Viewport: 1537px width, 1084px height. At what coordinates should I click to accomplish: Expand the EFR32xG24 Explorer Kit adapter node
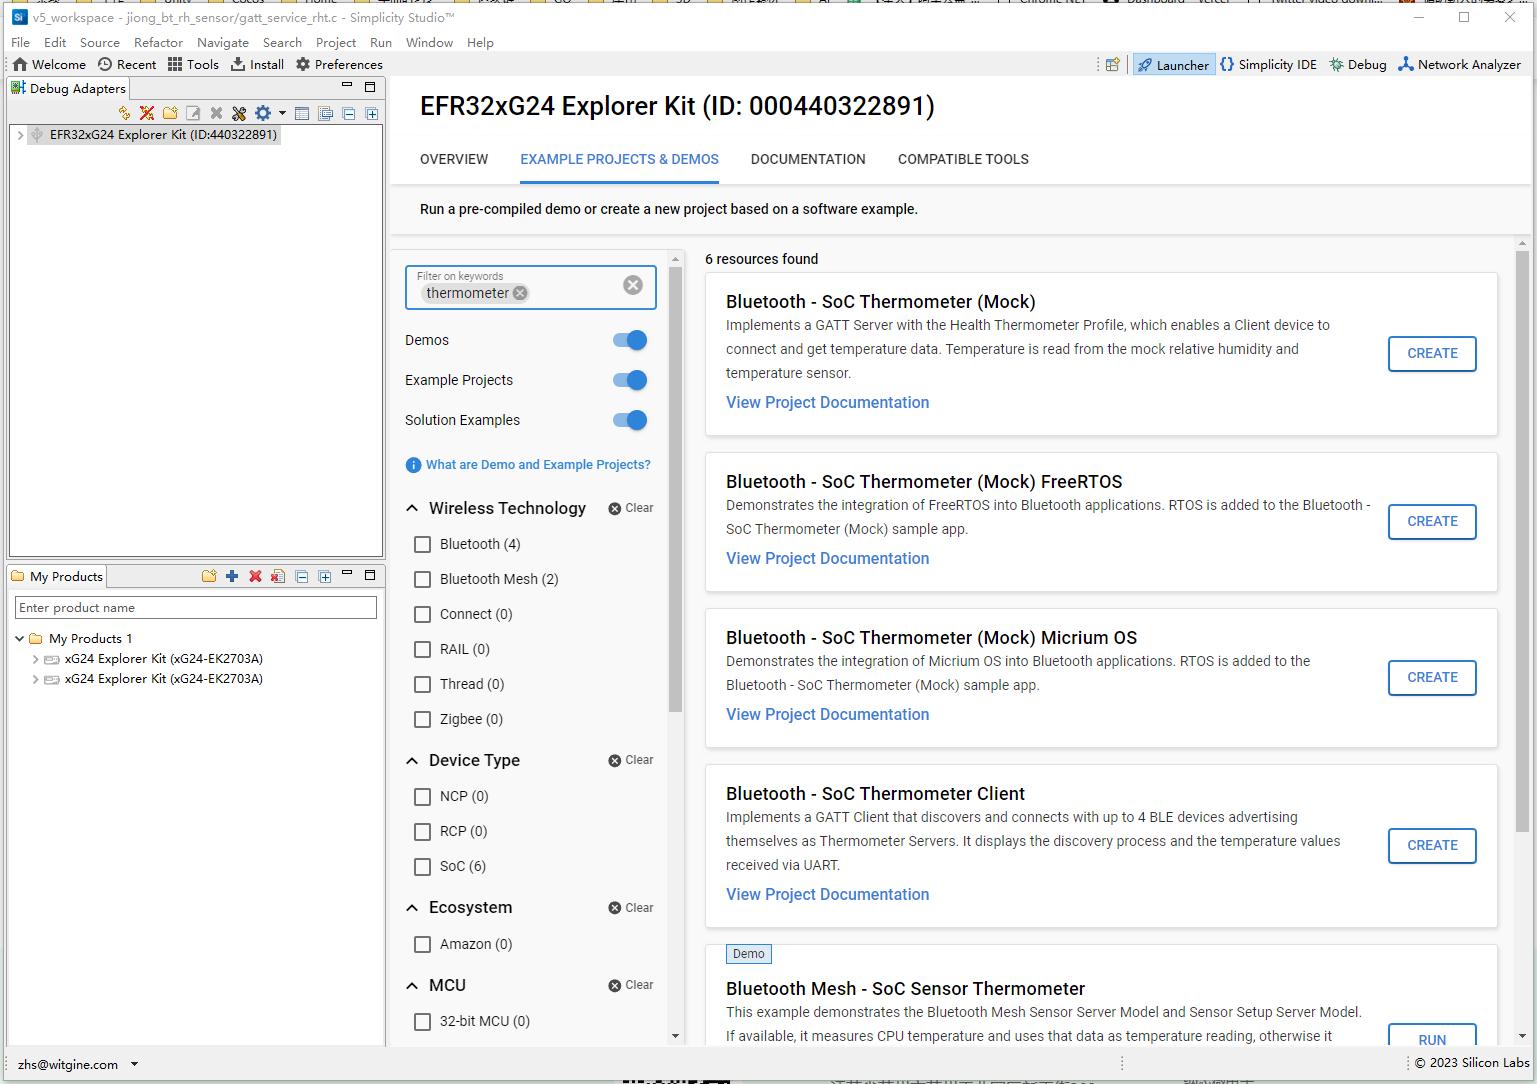[x=20, y=134]
